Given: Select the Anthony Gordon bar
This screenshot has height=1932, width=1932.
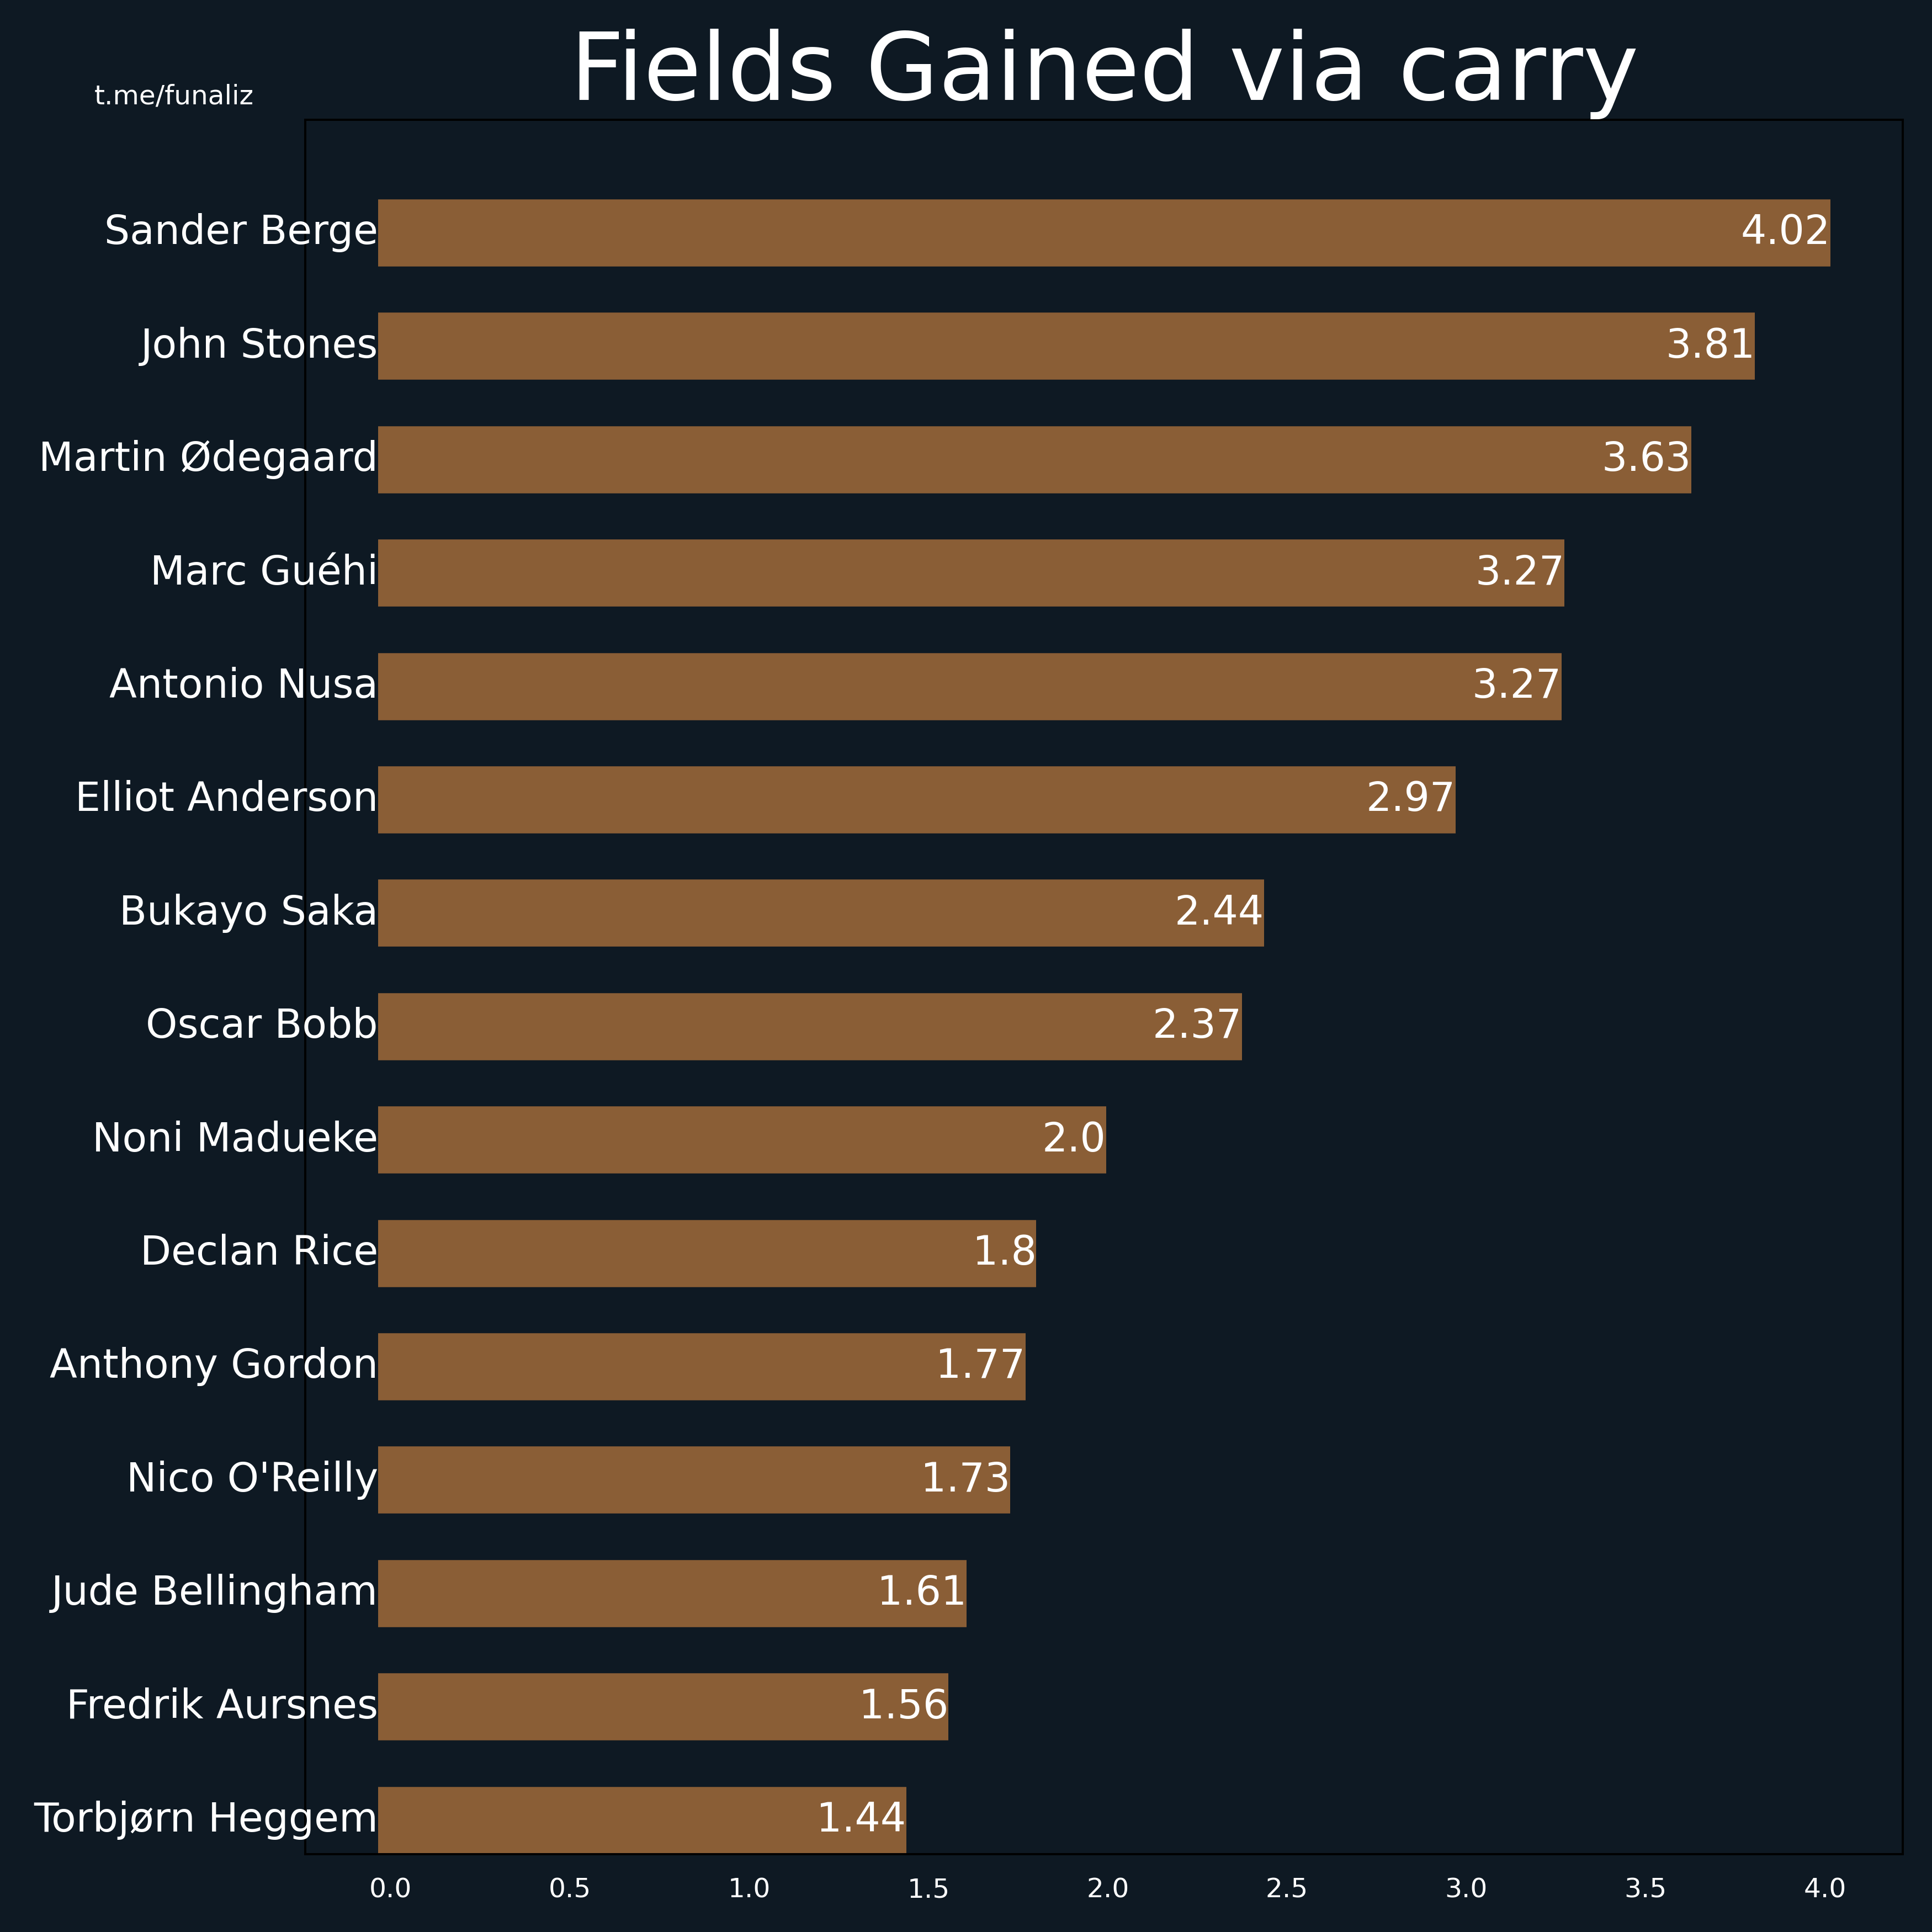Looking at the screenshot, I should (x=702, y=1366).
